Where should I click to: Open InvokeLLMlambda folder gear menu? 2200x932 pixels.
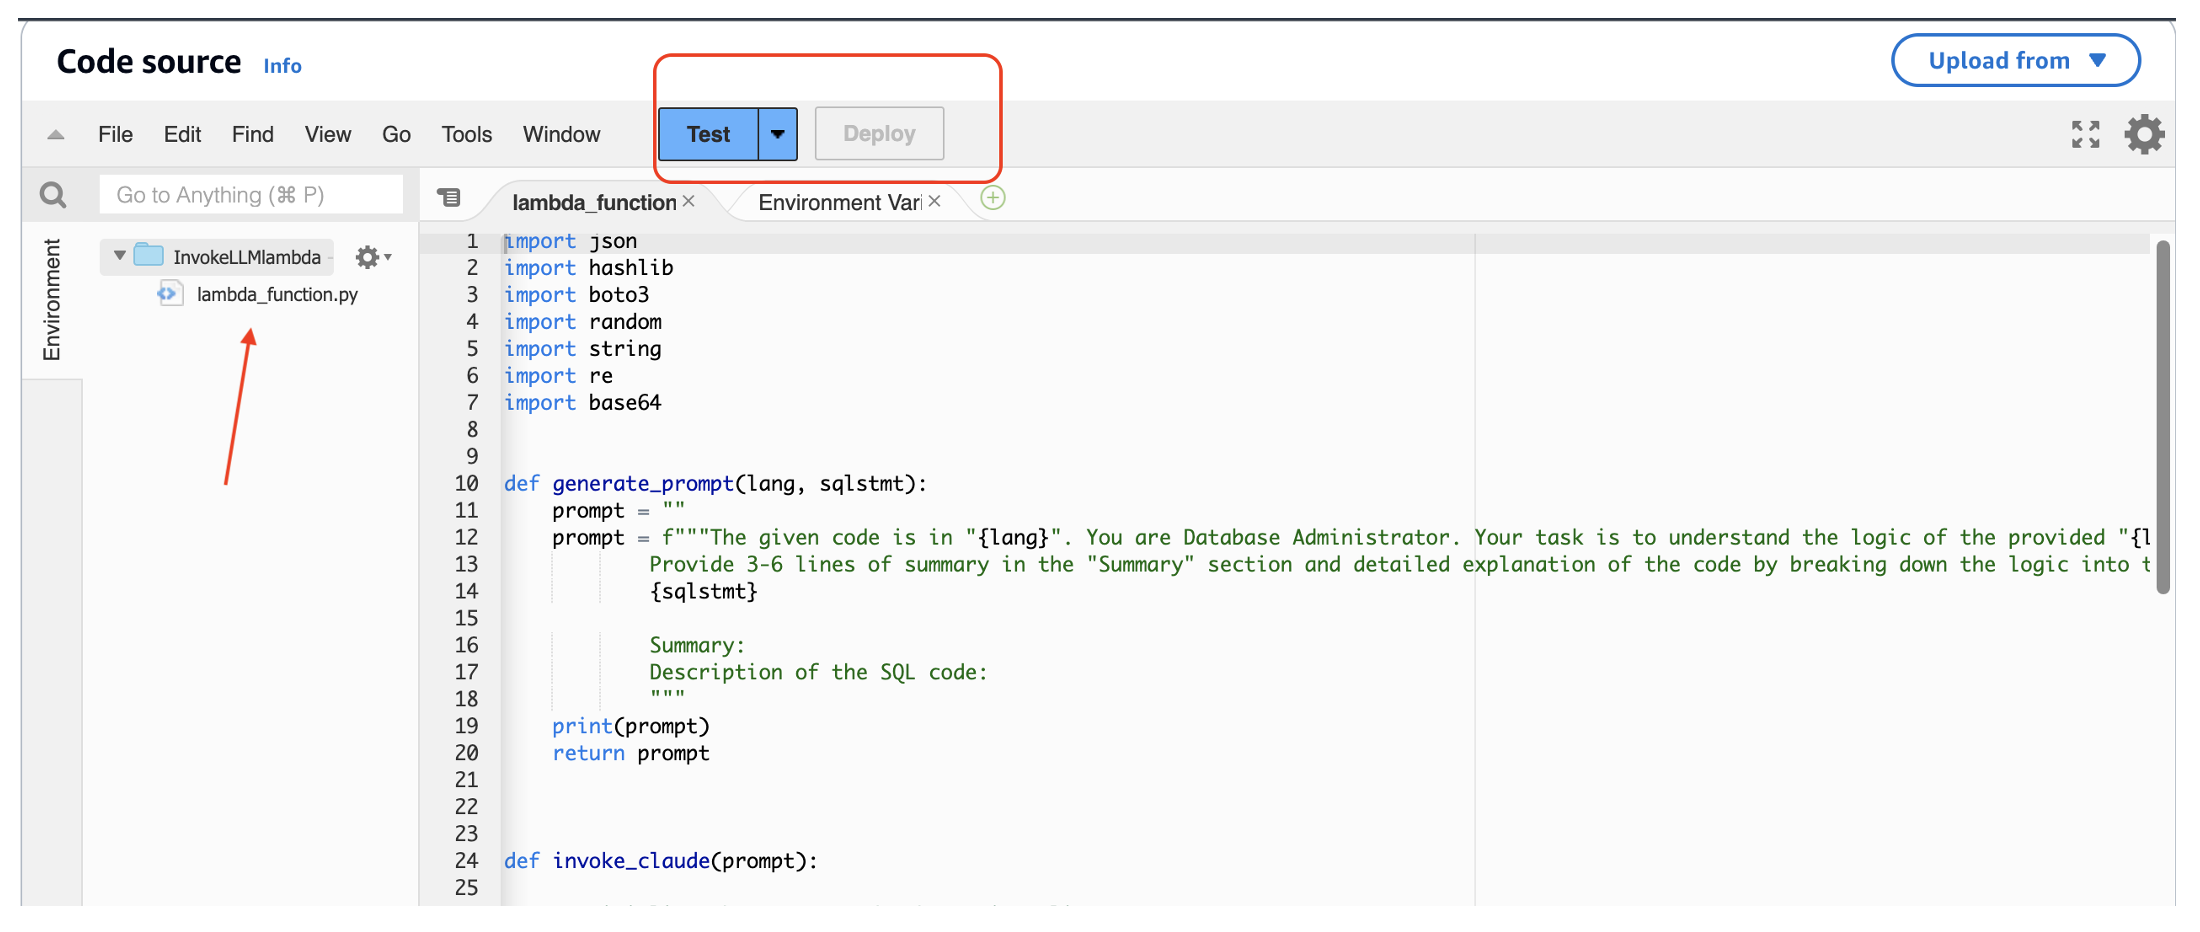pos(373,257)
